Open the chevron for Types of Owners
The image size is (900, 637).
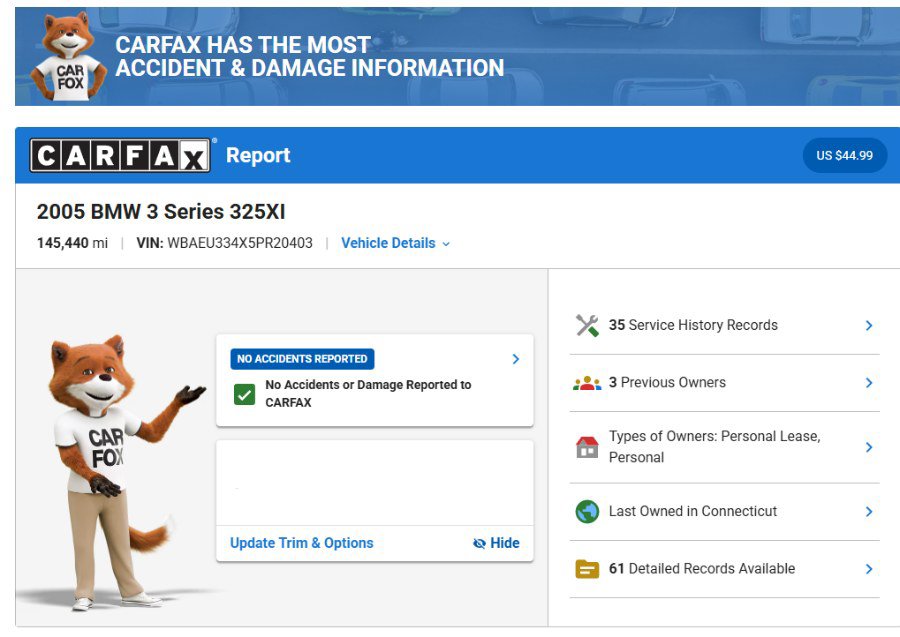[869, 447]
